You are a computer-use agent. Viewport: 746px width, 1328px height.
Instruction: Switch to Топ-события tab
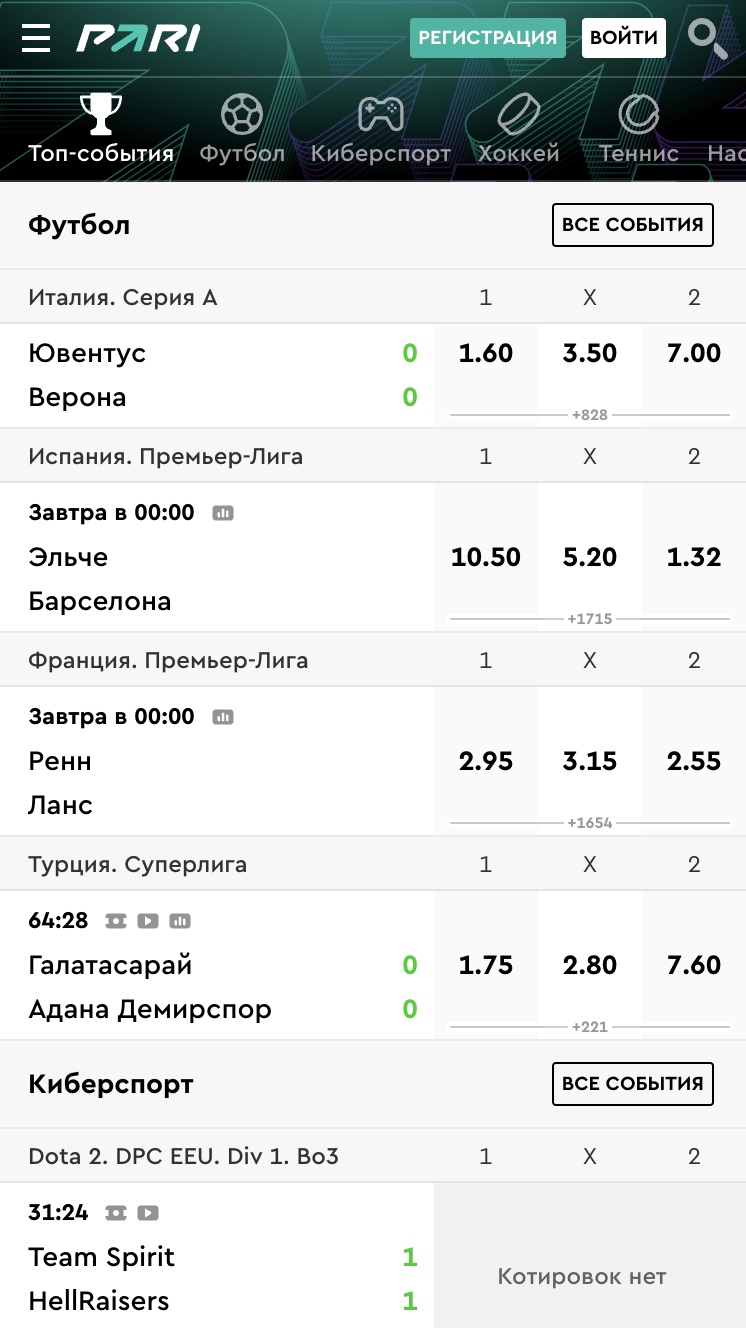[101, 130]
